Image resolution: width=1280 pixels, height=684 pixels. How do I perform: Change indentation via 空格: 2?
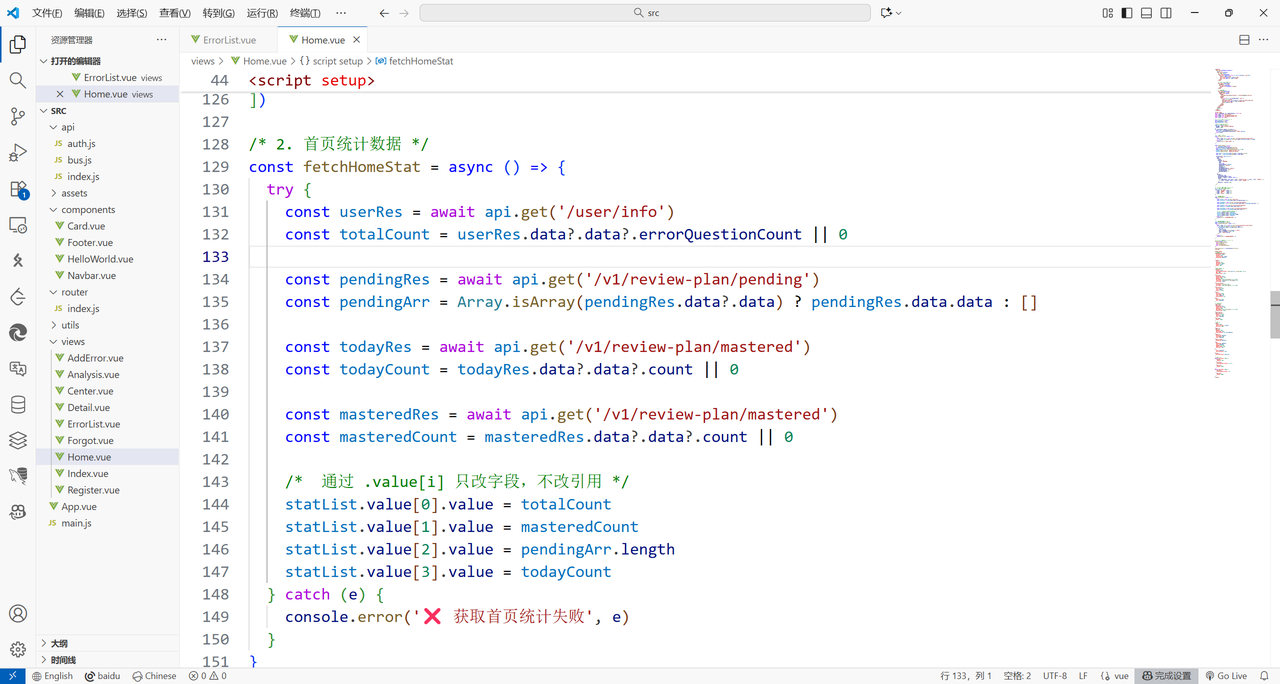(1017, 676)
